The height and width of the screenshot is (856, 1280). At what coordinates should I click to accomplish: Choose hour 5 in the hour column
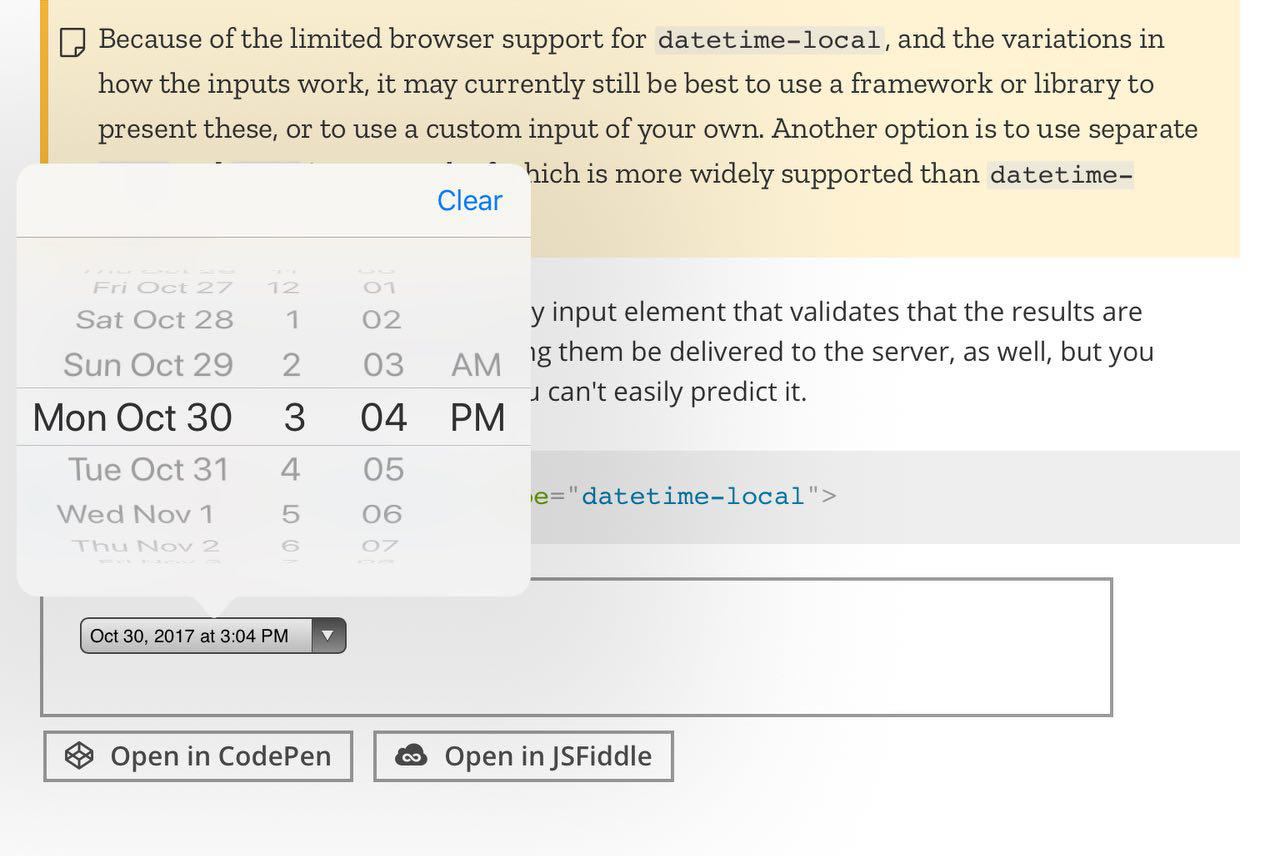(x=290, y=513)
